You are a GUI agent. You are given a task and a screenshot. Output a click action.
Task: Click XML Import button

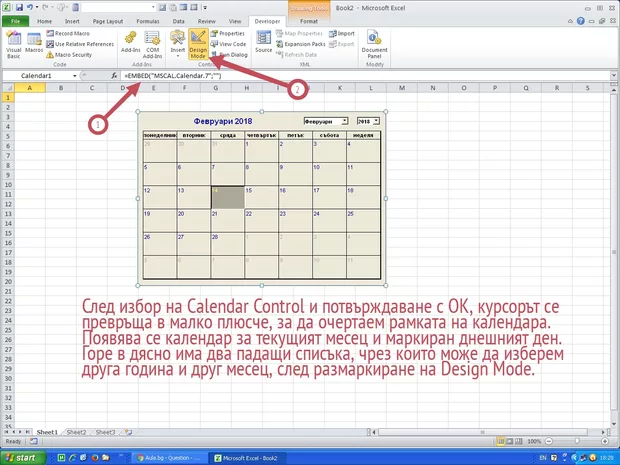click(x=342, y=34)
